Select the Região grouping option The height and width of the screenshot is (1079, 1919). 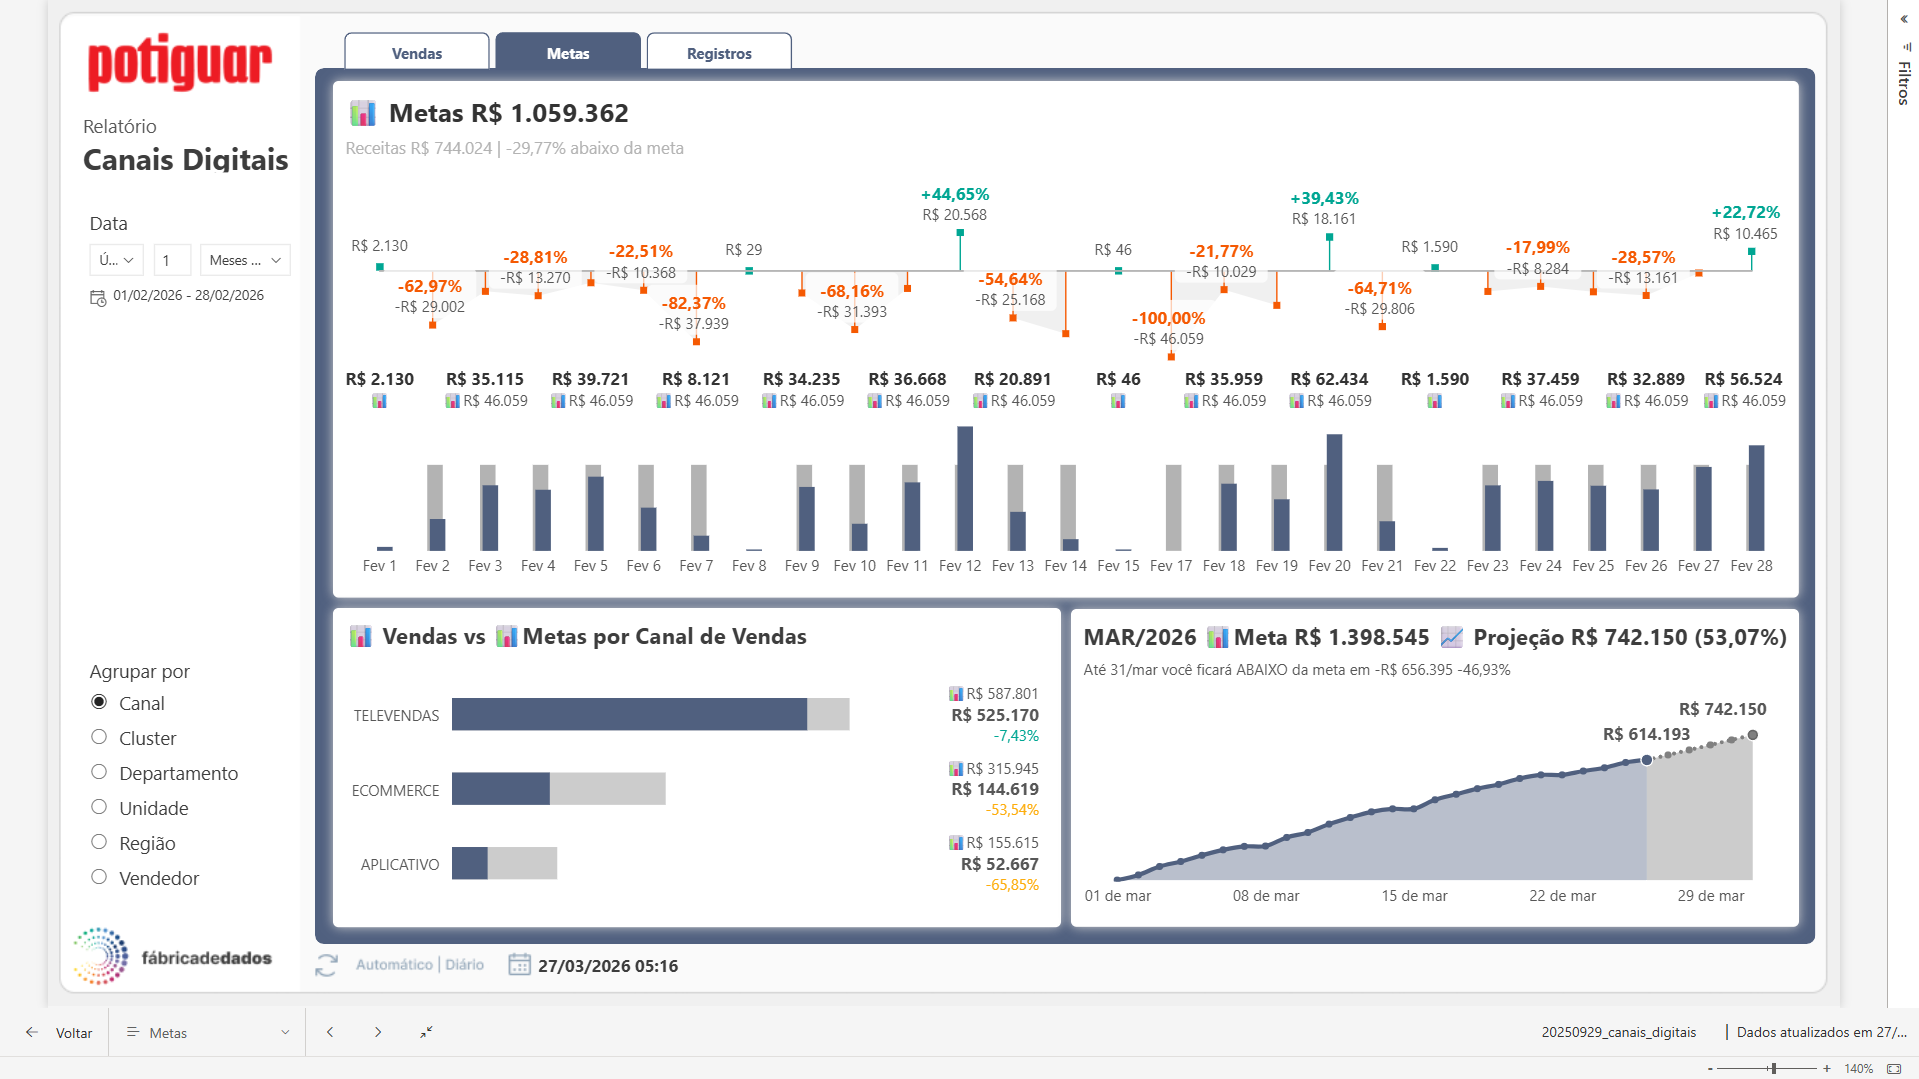pos(99,841)
